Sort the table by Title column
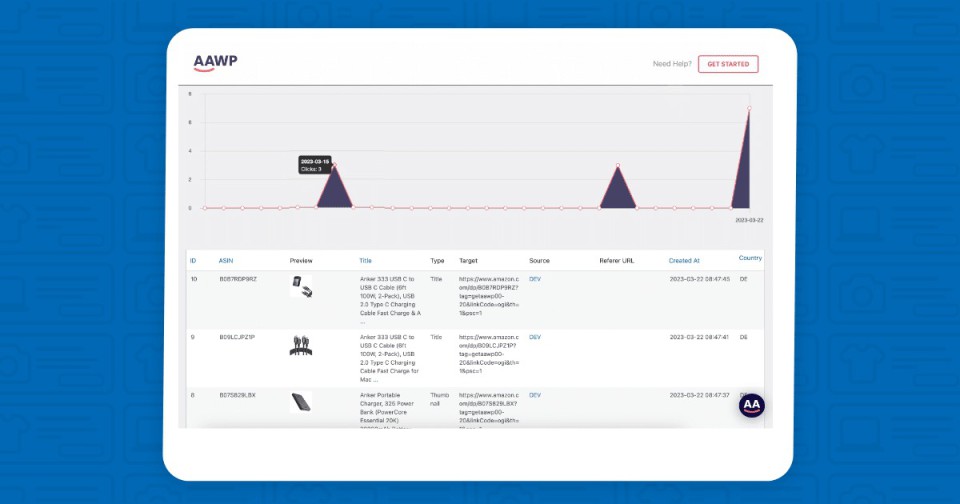Image resolution: width=960 pixels, height=504 pixels. point(365,261)
